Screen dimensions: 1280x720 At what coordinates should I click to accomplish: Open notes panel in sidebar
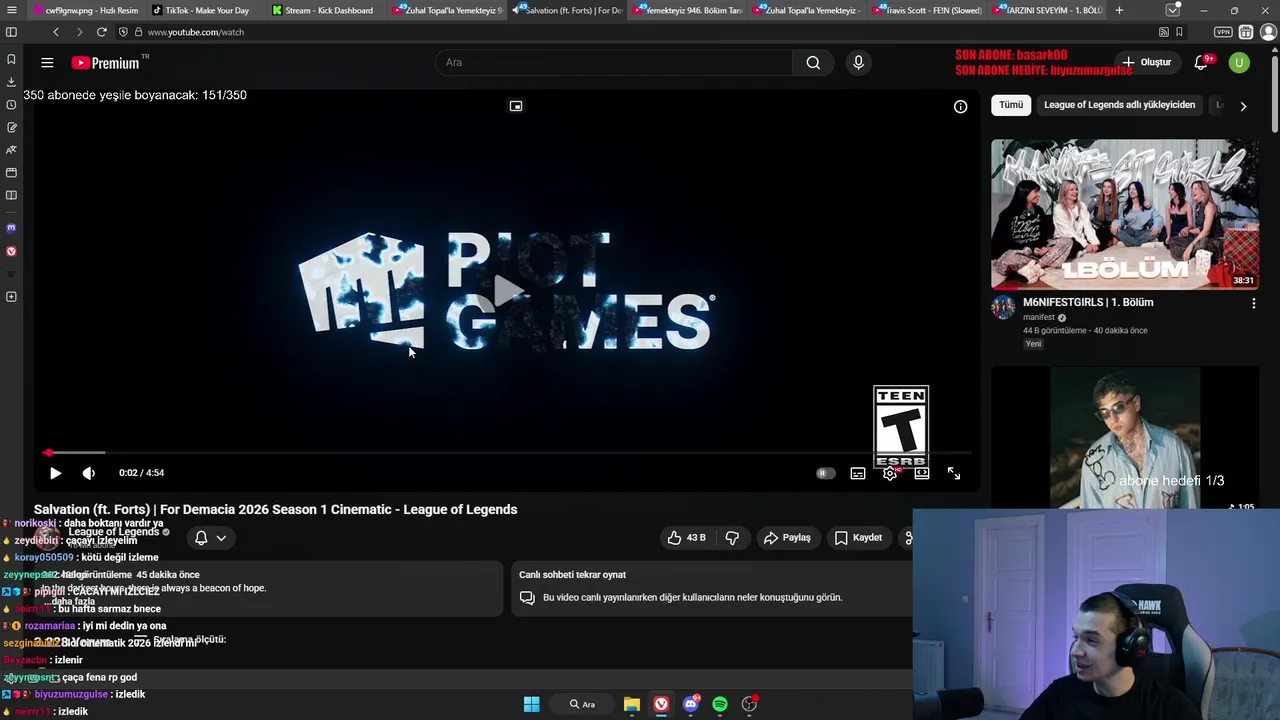(x=11, y=128)
